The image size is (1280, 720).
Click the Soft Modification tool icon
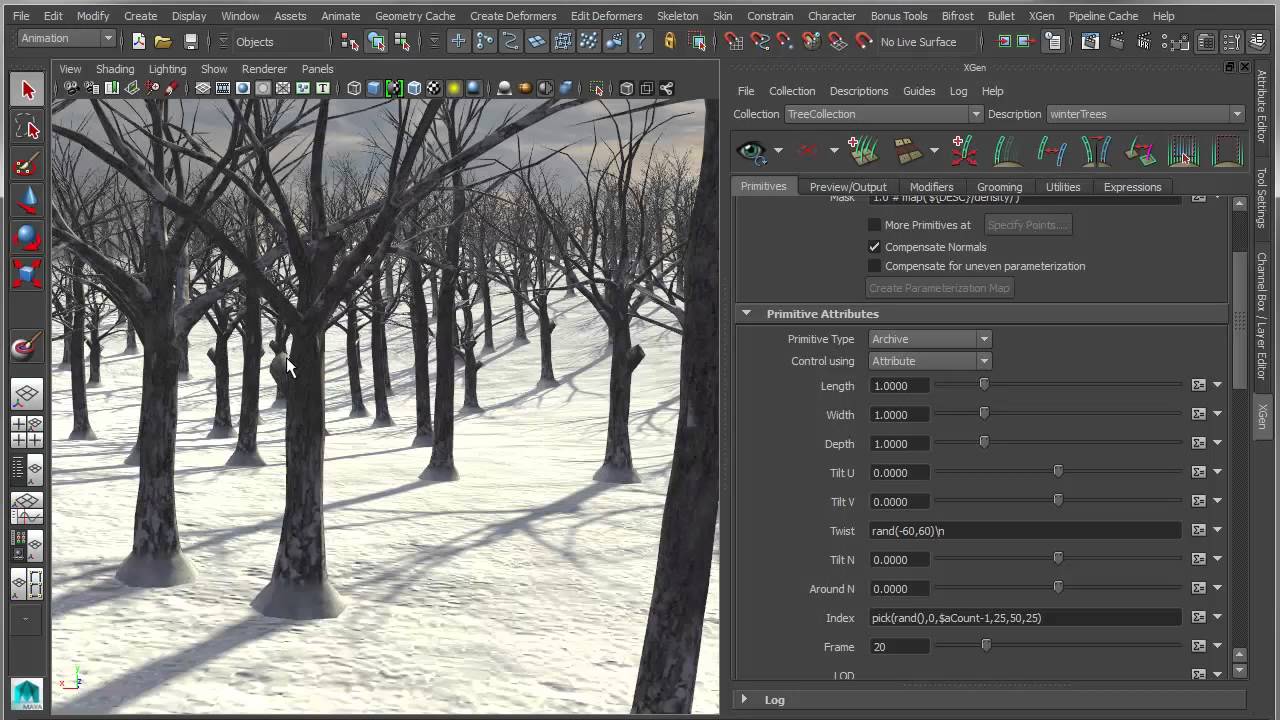[27, 347]
